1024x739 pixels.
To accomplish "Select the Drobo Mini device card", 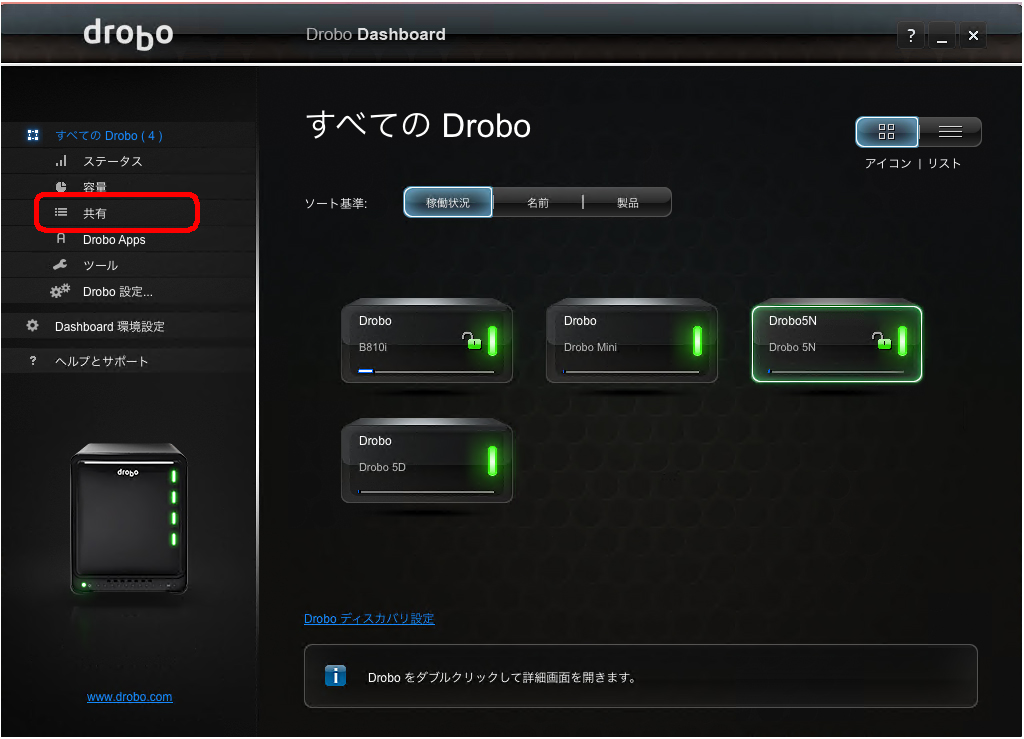I will click(x=632, y=341).
